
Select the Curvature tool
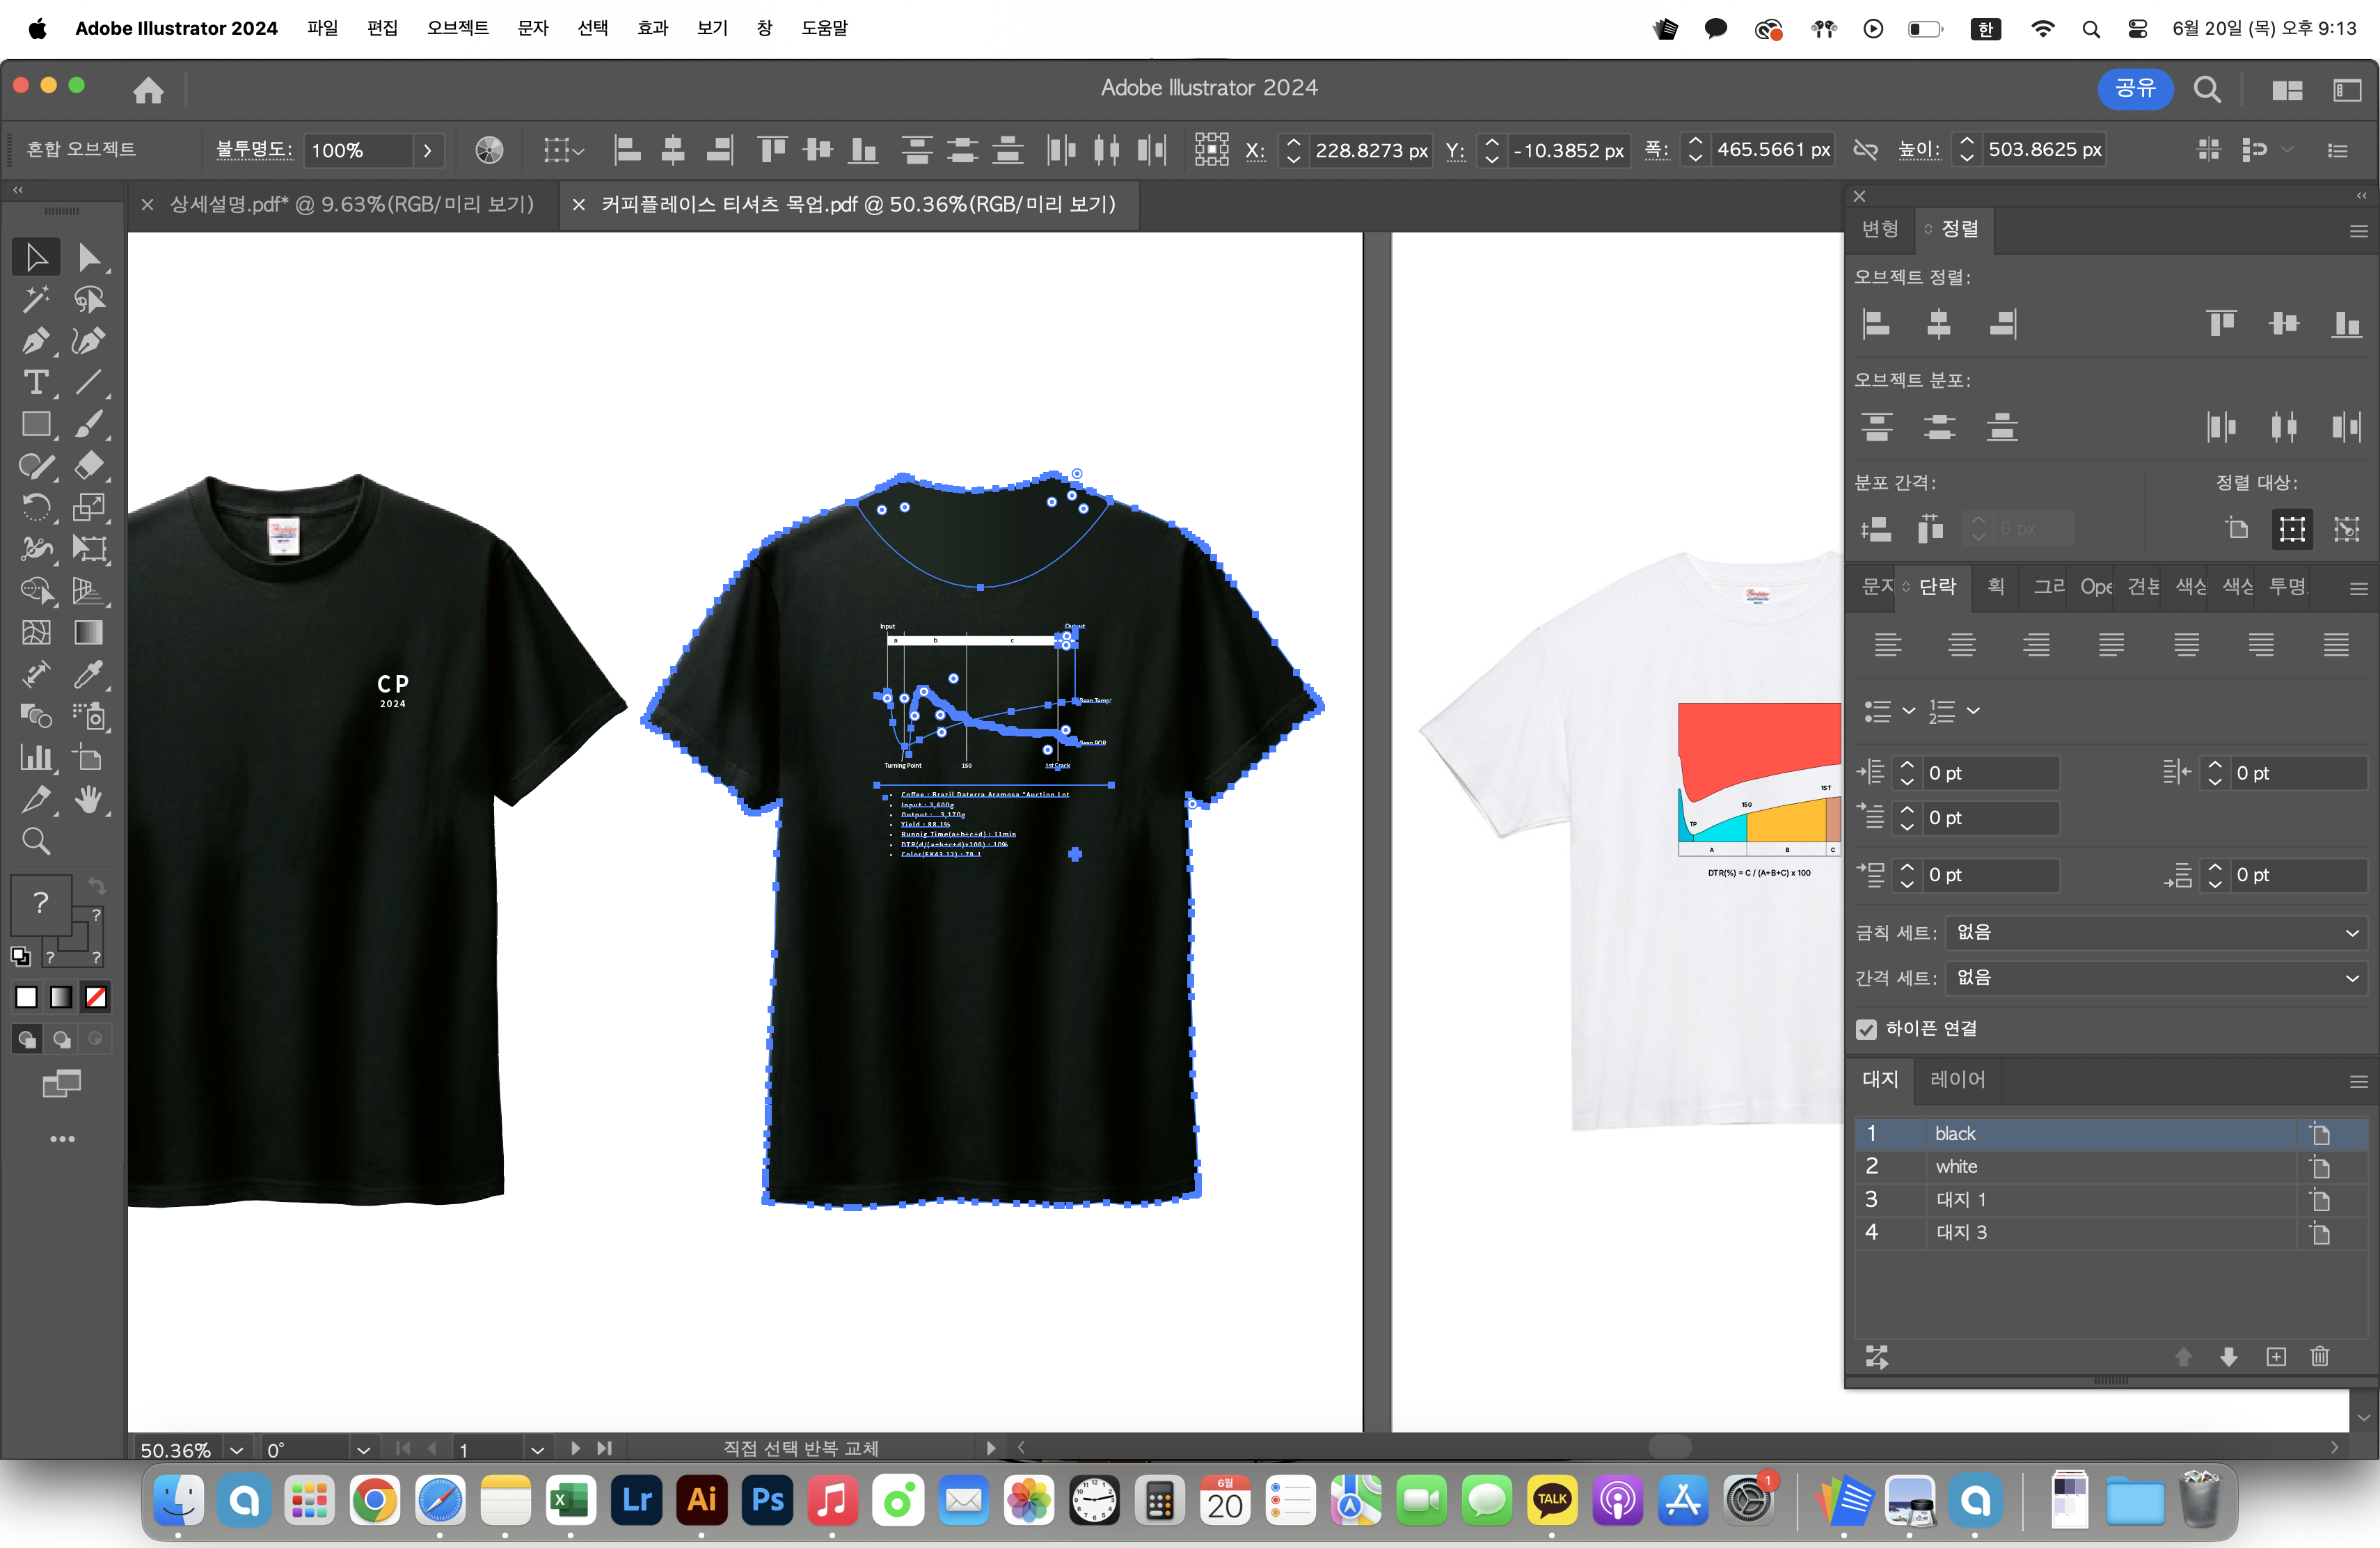coord(89,341)
